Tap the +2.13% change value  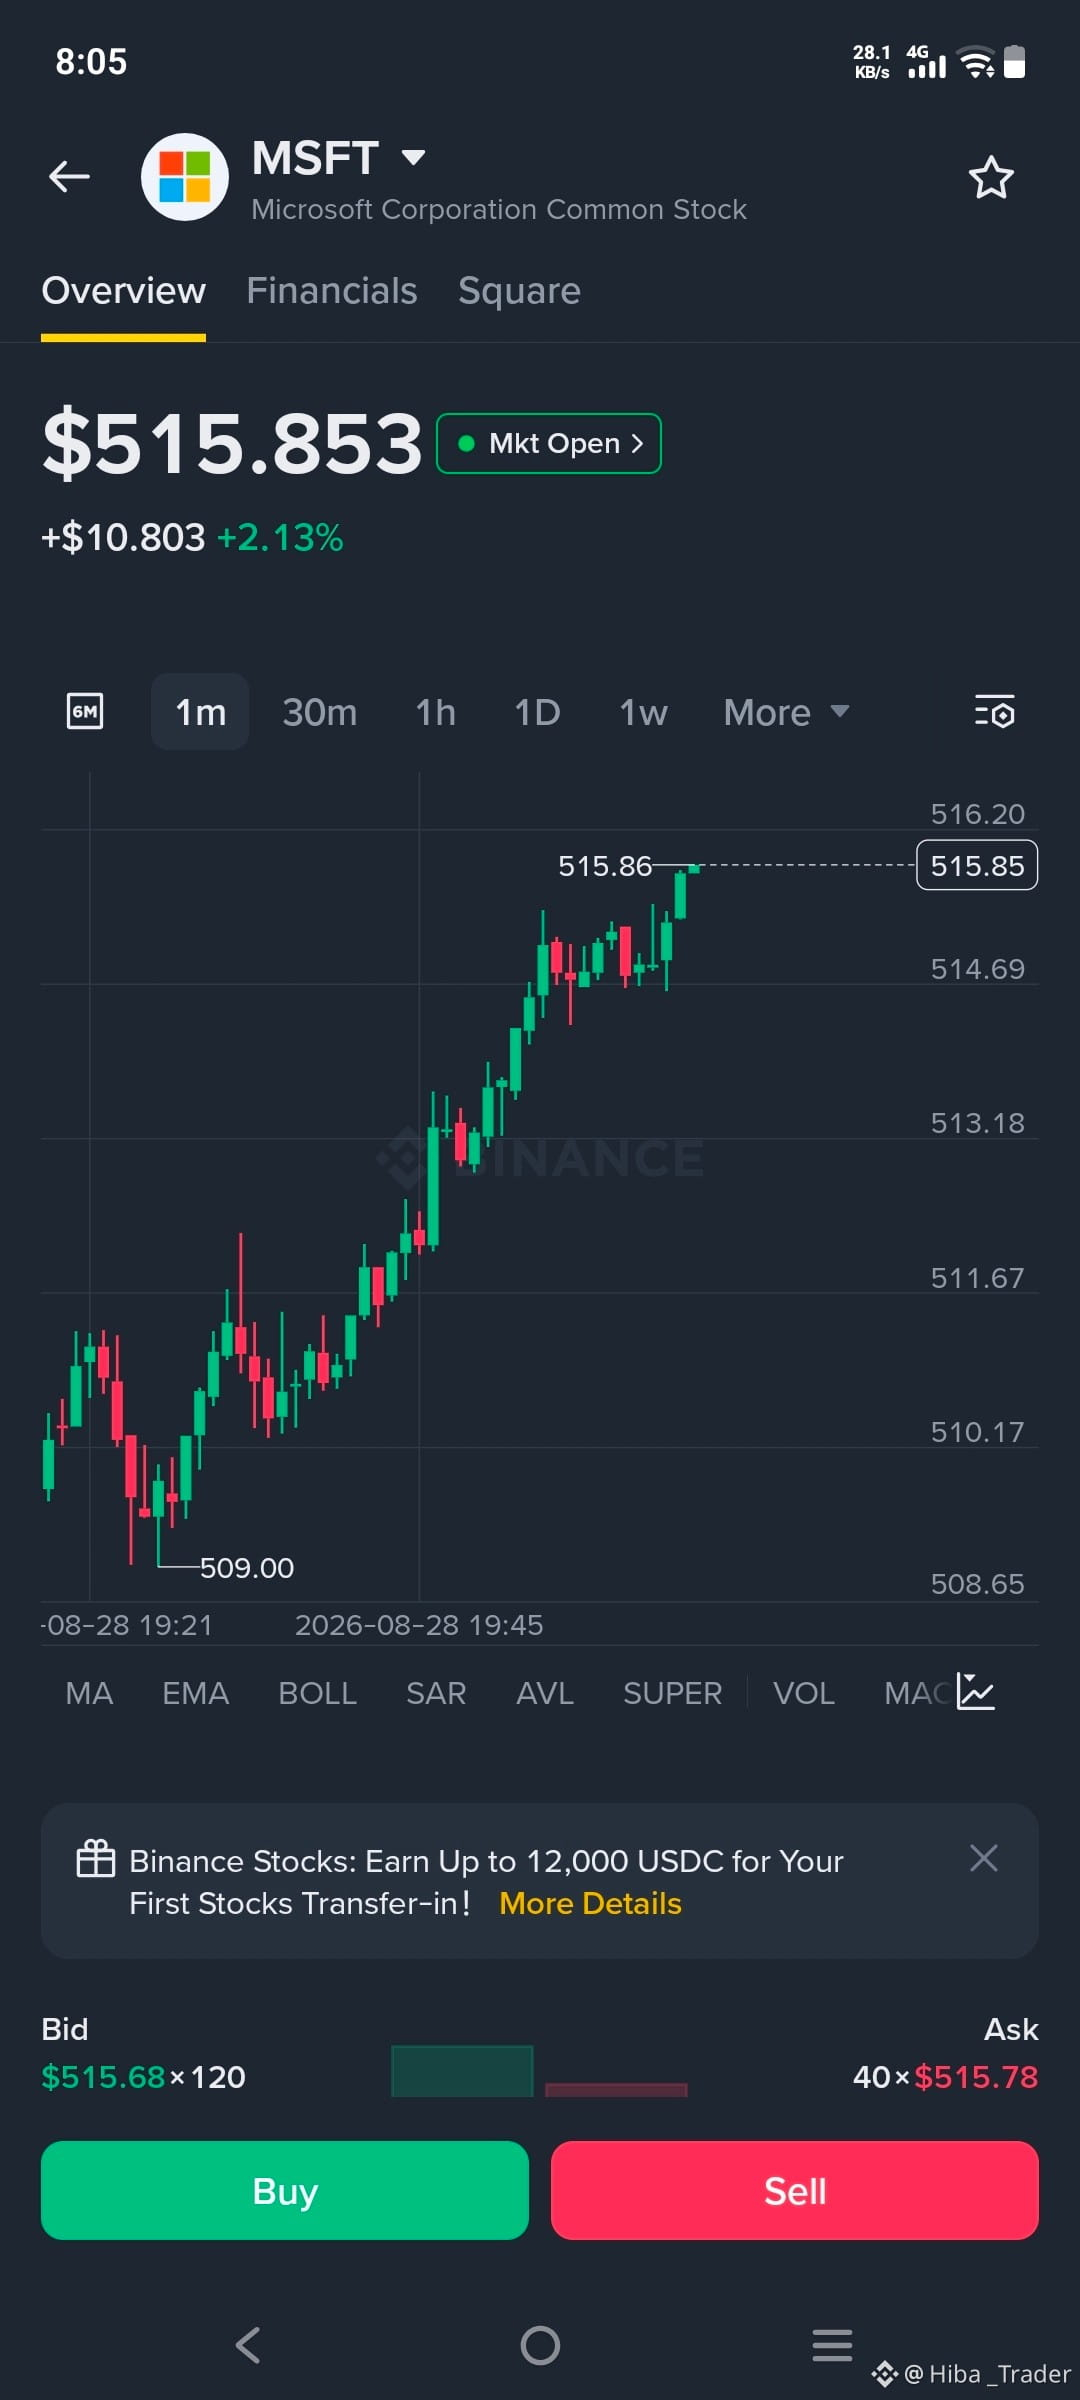point(280,538)
